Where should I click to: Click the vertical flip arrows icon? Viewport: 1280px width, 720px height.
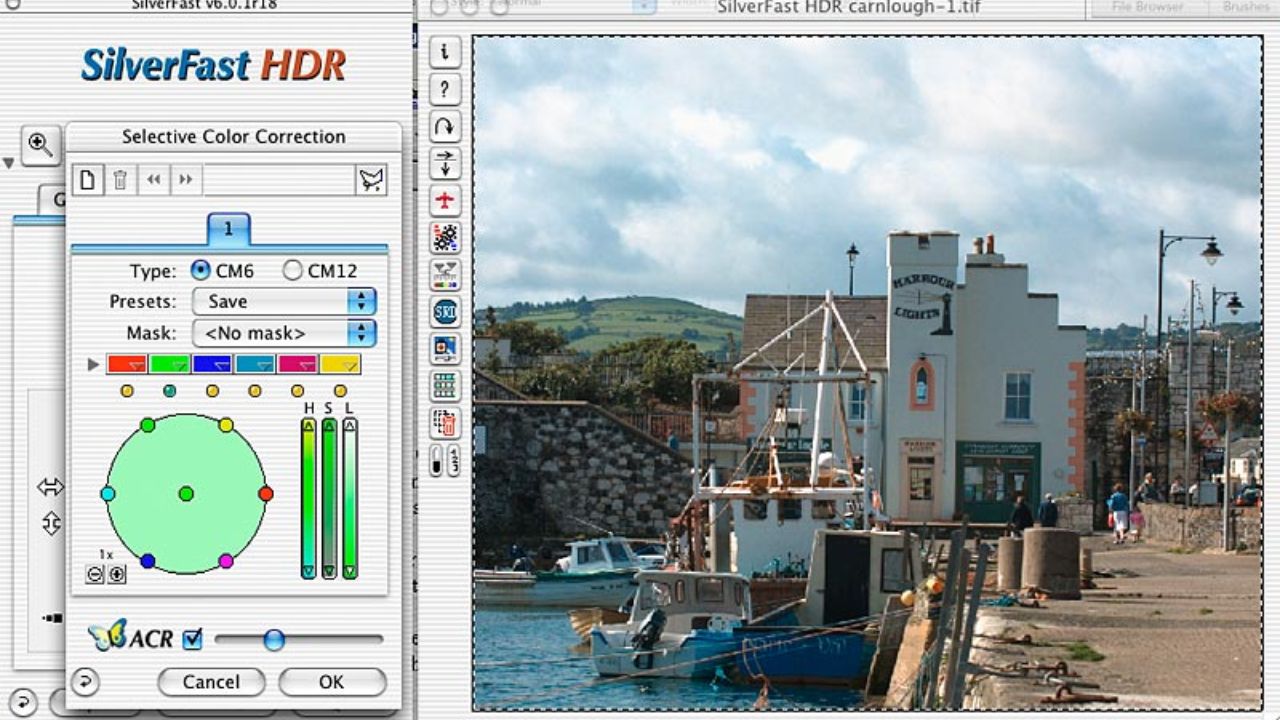[51, 522]
